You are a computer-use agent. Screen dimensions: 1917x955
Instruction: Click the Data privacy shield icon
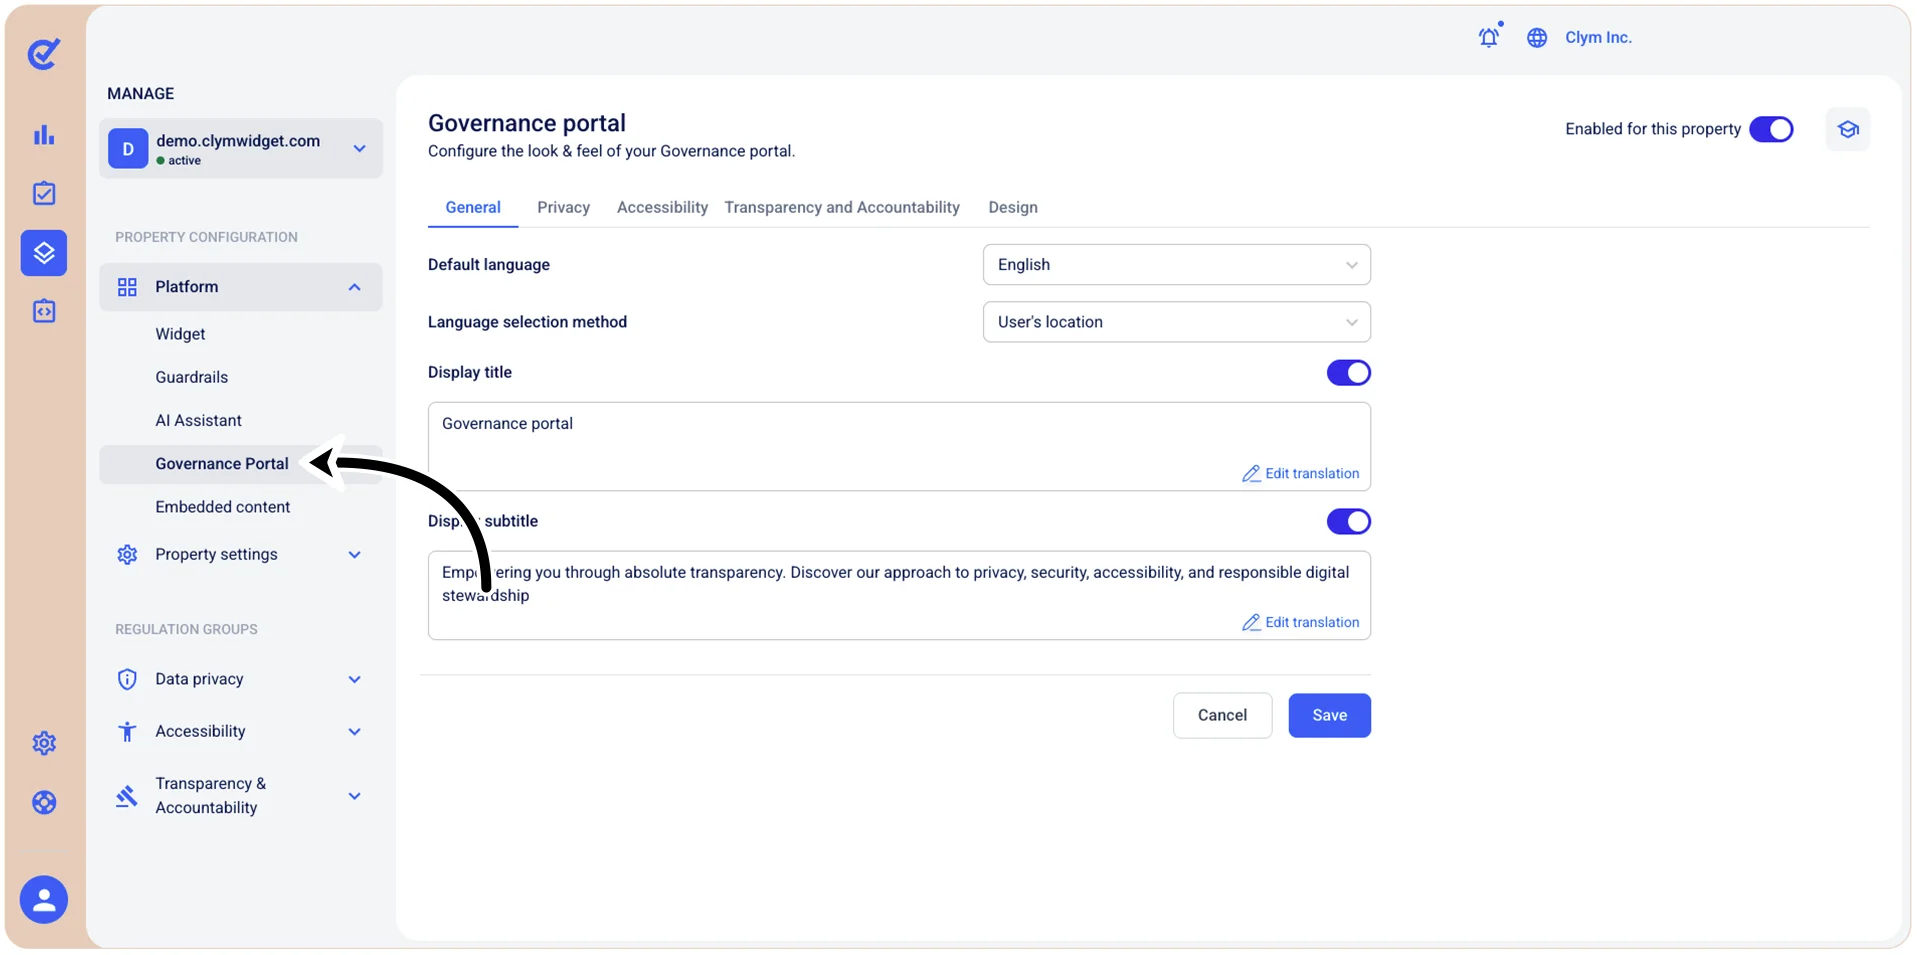tap(127, 679)
